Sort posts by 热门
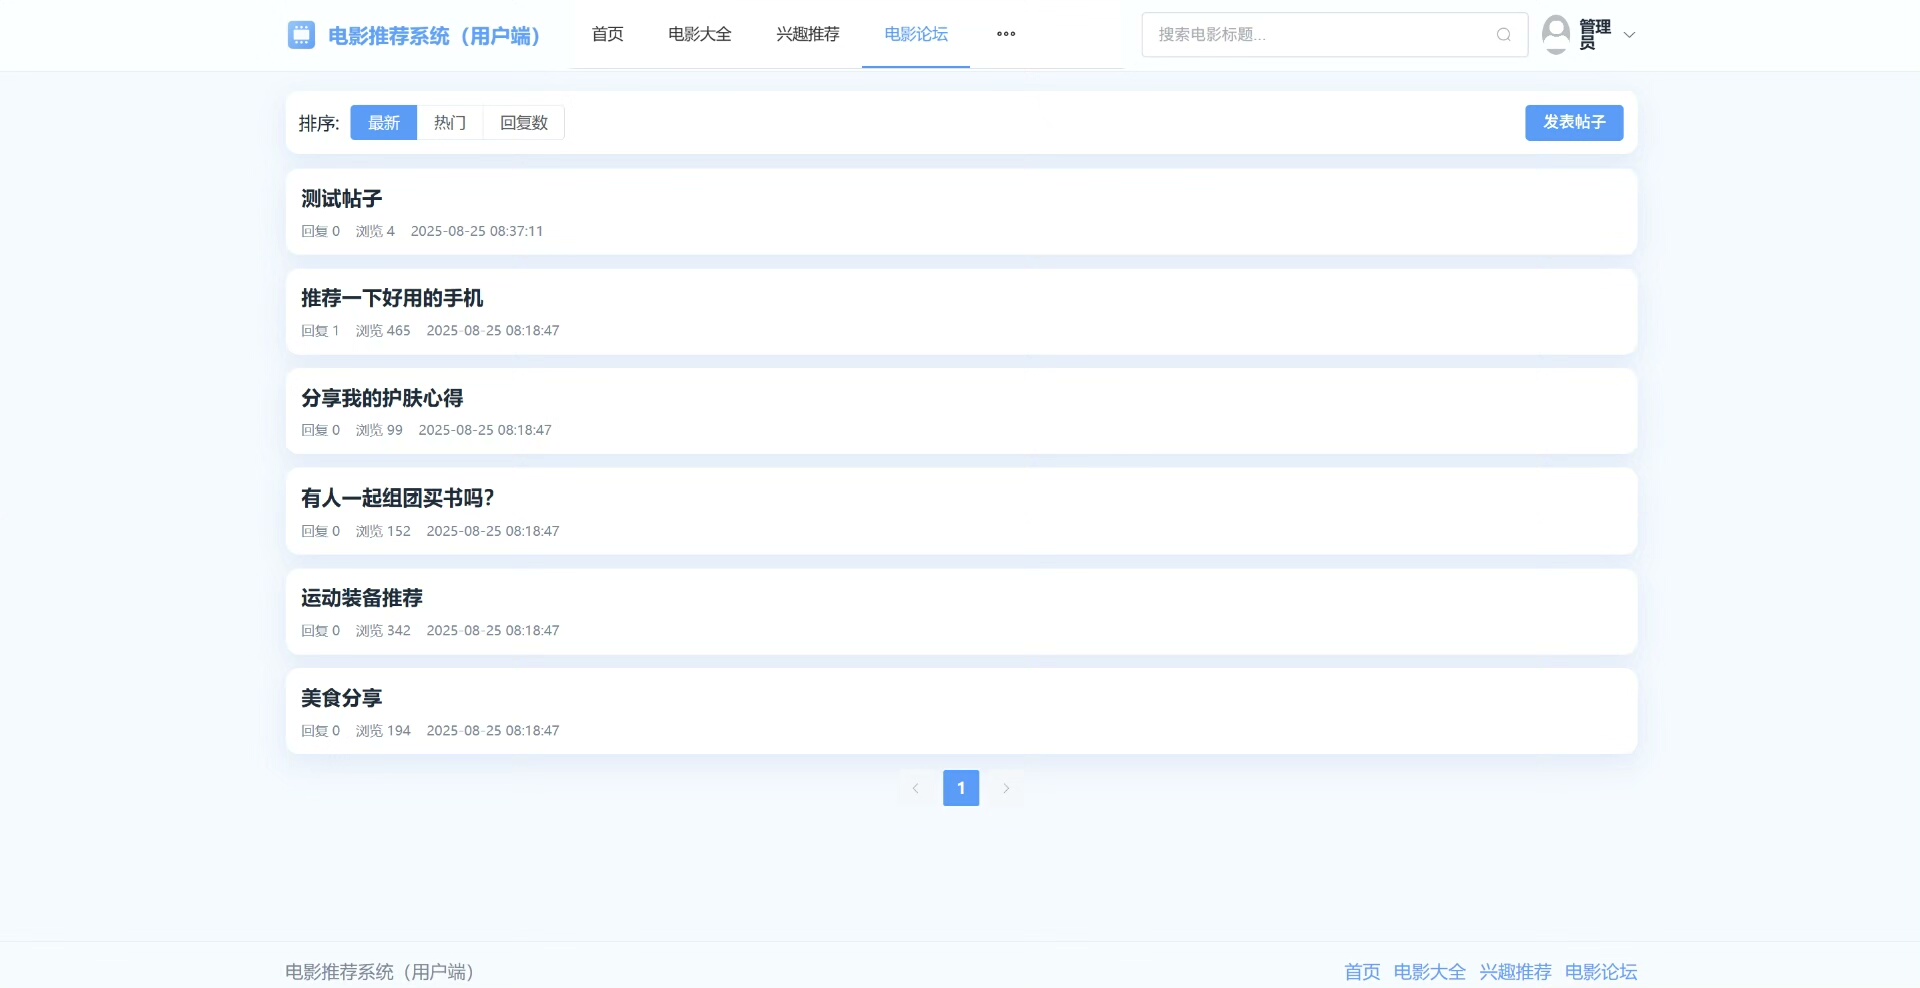 point(450,123)
